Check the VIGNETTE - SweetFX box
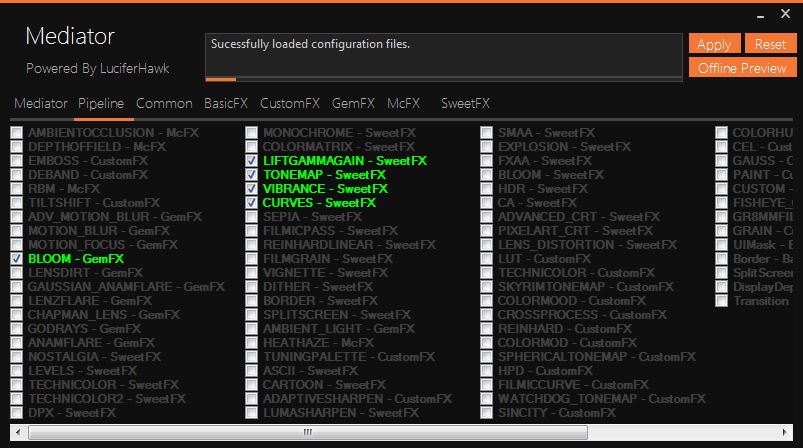 [251, 273]
